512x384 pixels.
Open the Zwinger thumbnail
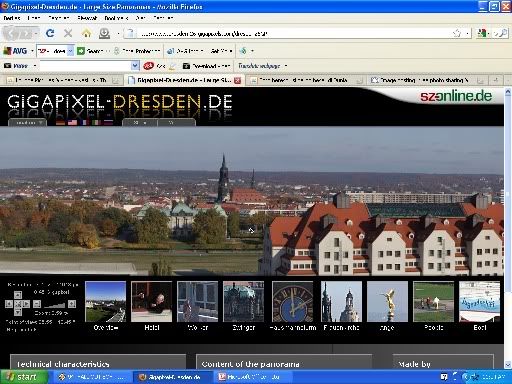tap(244, 301)
